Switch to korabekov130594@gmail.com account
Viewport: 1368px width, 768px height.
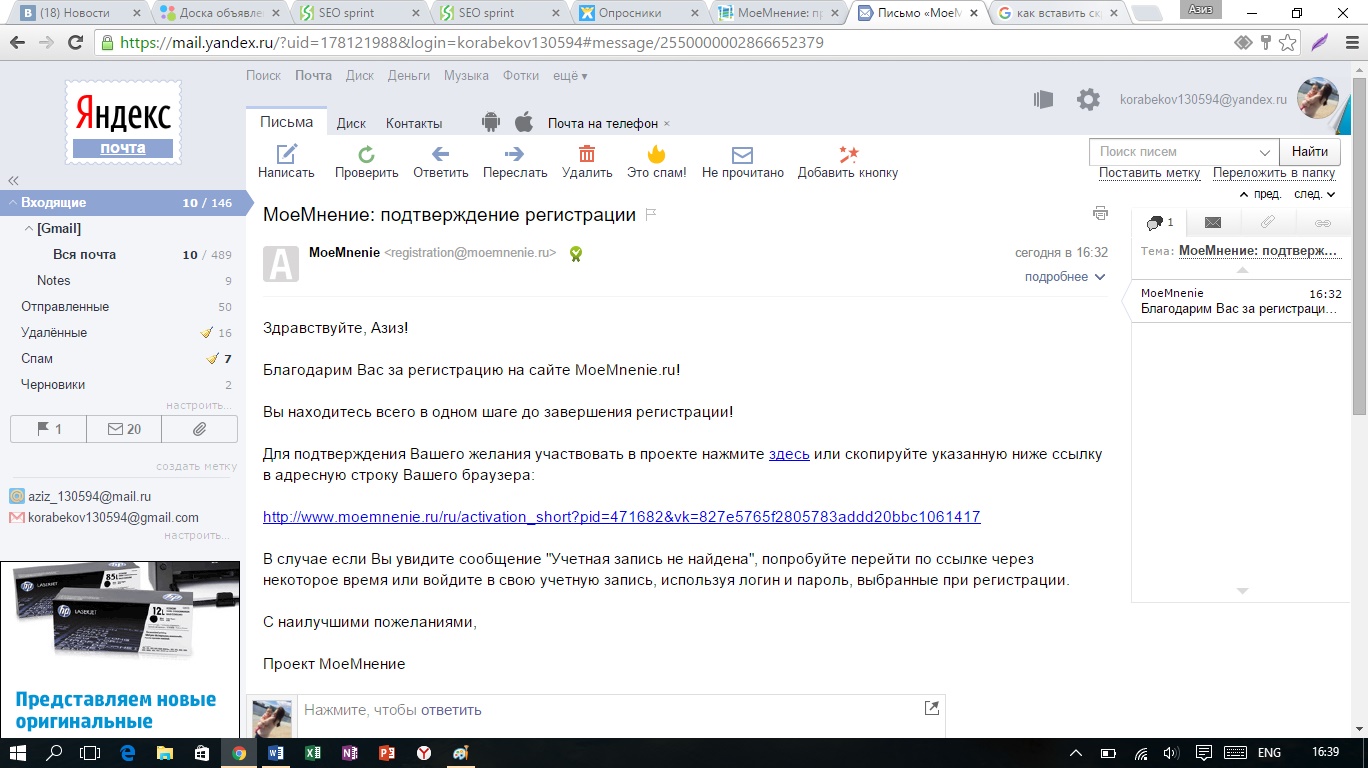(113, 518)
